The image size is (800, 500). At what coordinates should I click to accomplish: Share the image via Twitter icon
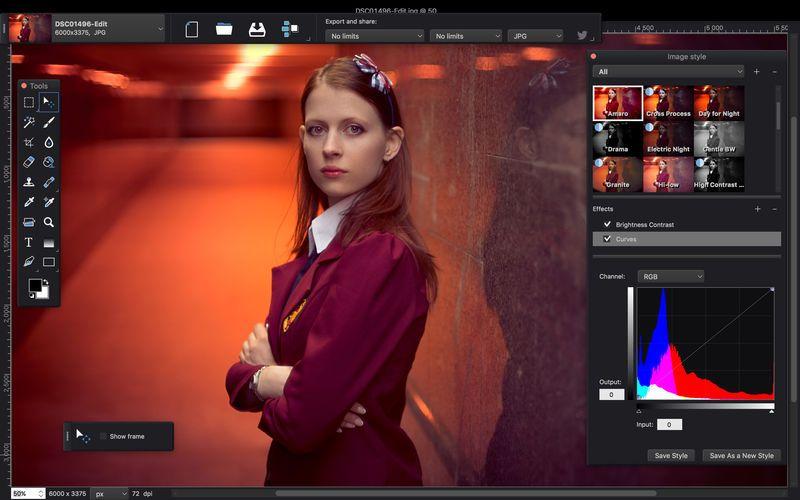pyautogui.click(x=582, y=36)
